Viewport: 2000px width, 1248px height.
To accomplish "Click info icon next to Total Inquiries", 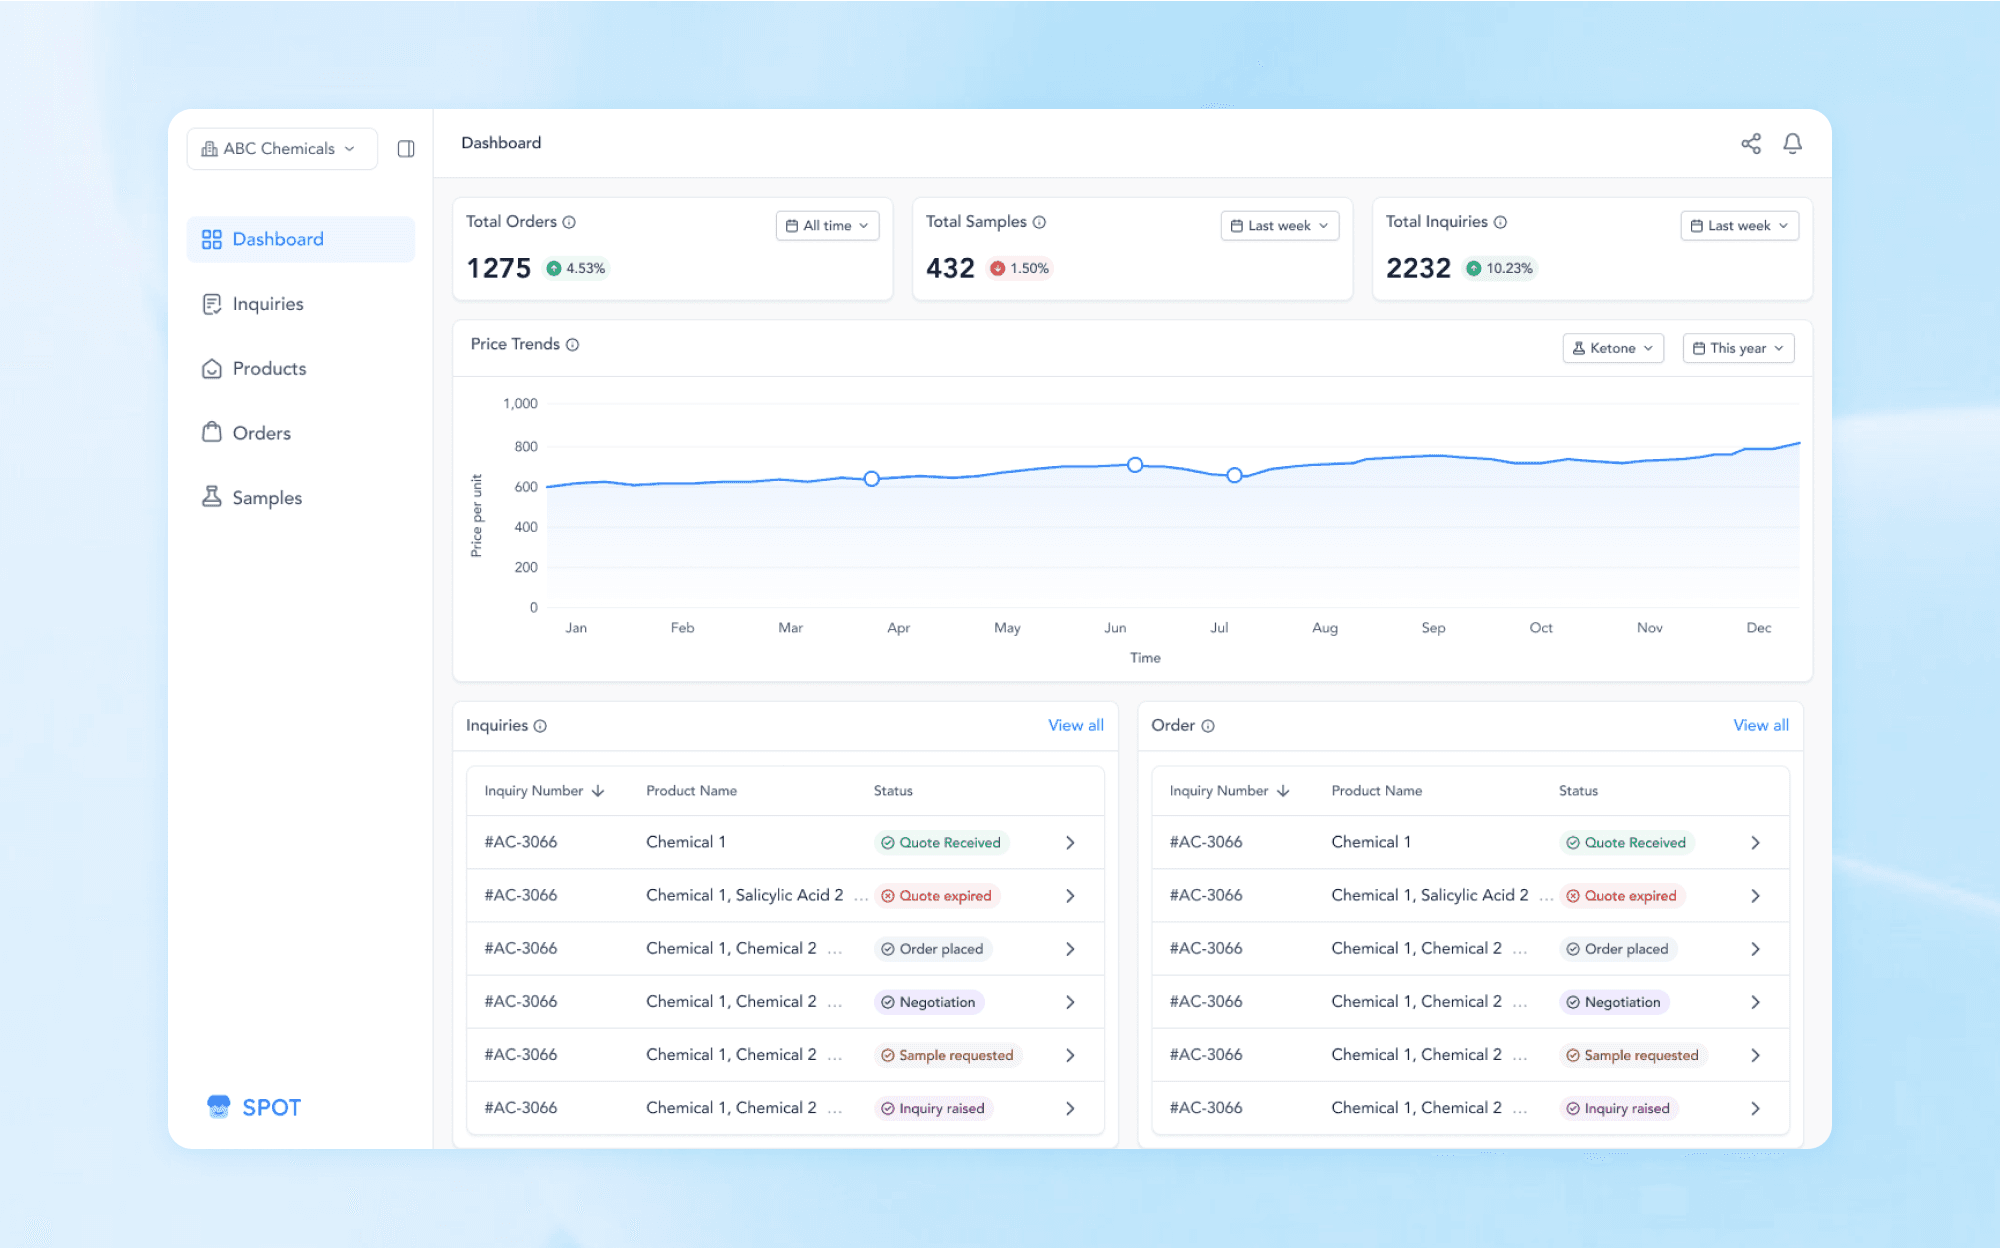I will coord(1500,222).
